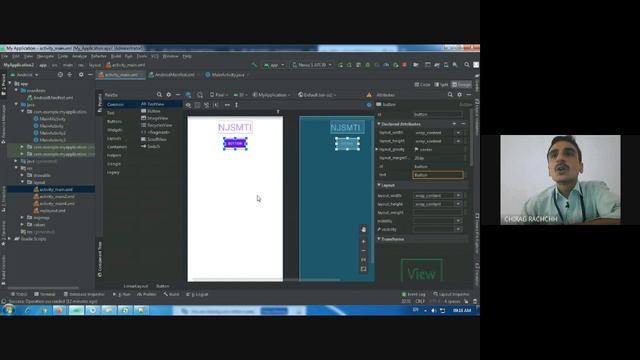Zoom in with the canvas plus icon
Screen dimensions: 640x360
pos(364,241)
